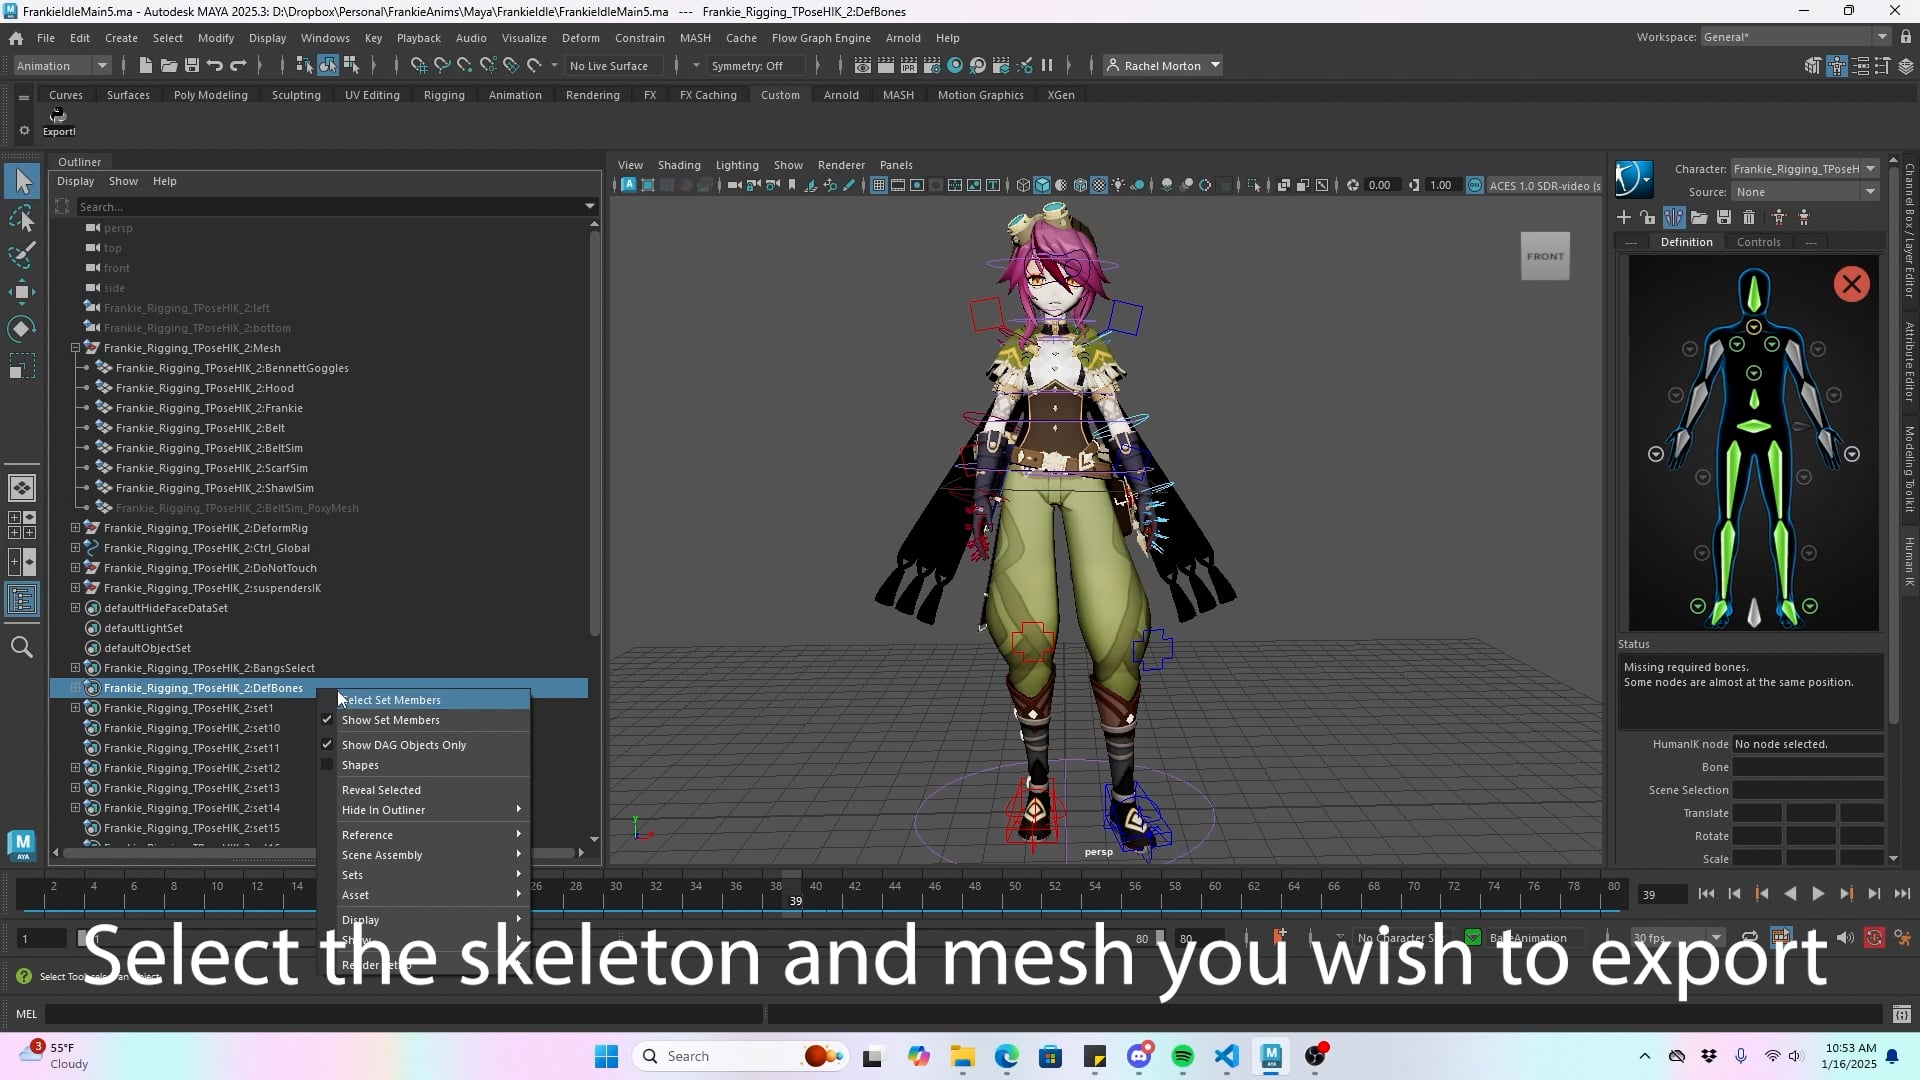Select the ScarfSim mesh in Outliner
The width and height of the screenshot is (1920, 1080).
tap(211, 468)
